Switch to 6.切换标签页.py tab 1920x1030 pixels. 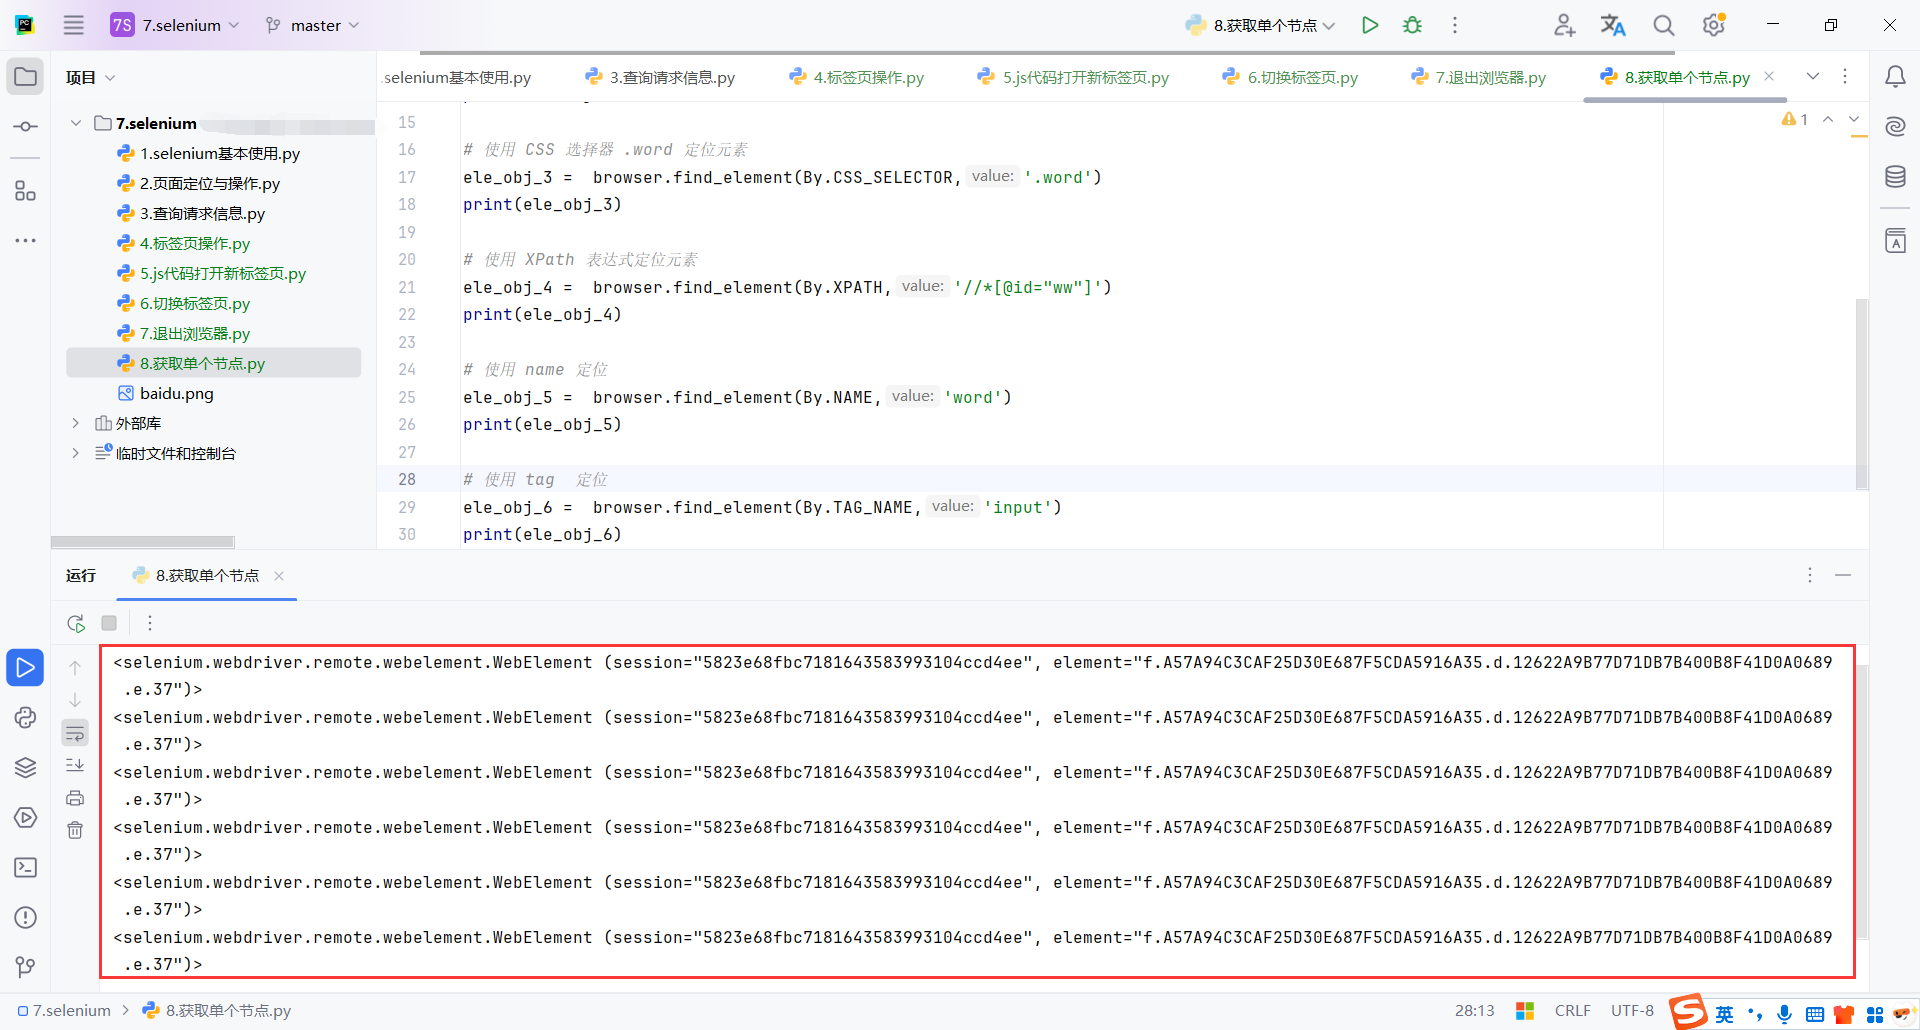click(1290, 77)
